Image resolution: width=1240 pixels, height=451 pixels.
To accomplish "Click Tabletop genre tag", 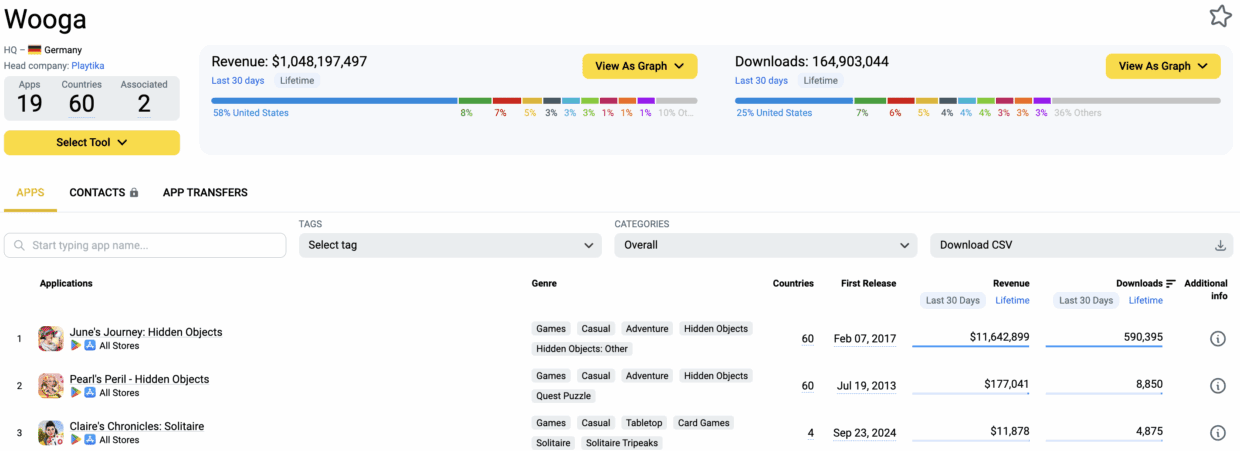I will [644, 423].
